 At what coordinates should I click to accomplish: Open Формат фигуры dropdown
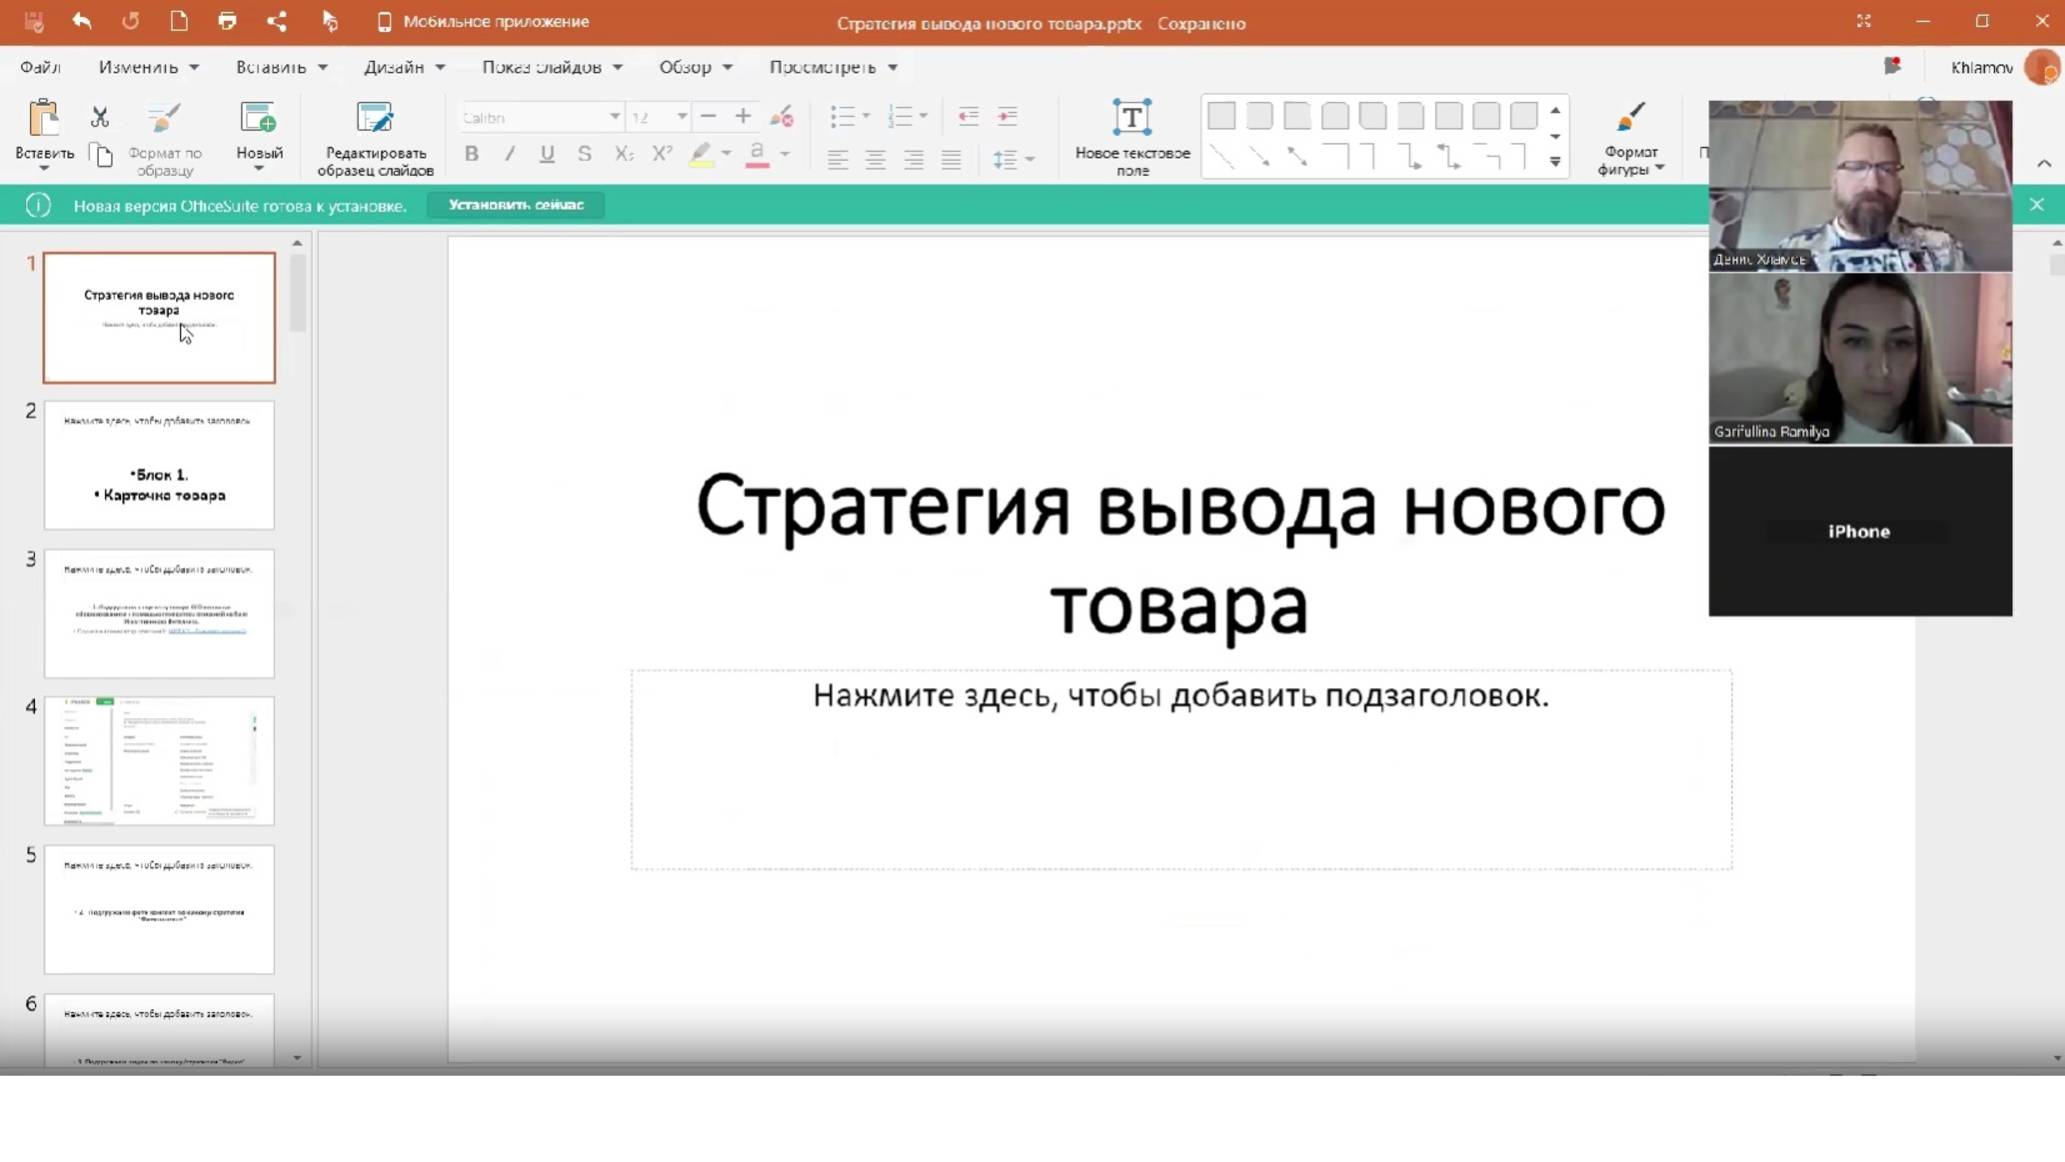point(1630,138)
